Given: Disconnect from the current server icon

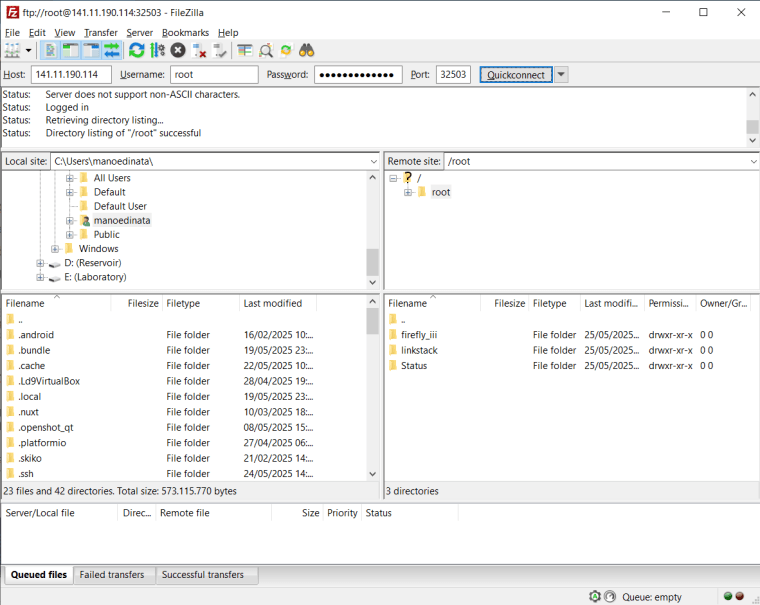Looking at the screenshot, I should [x=199, y=50].
